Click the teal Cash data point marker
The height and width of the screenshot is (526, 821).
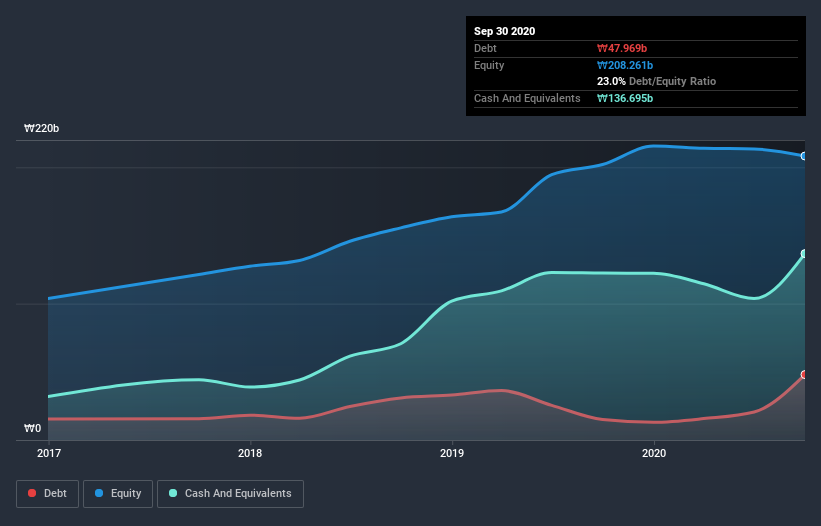click(804, 254)
